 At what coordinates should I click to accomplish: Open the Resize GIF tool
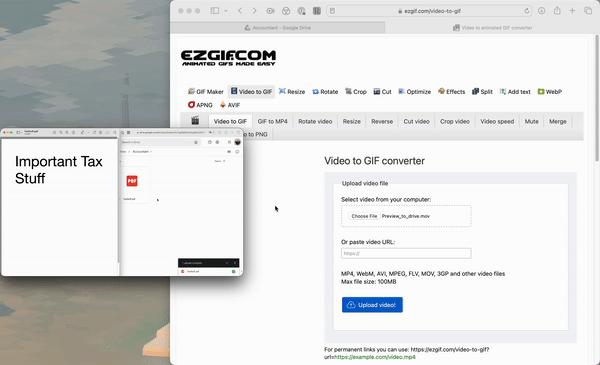292,92
